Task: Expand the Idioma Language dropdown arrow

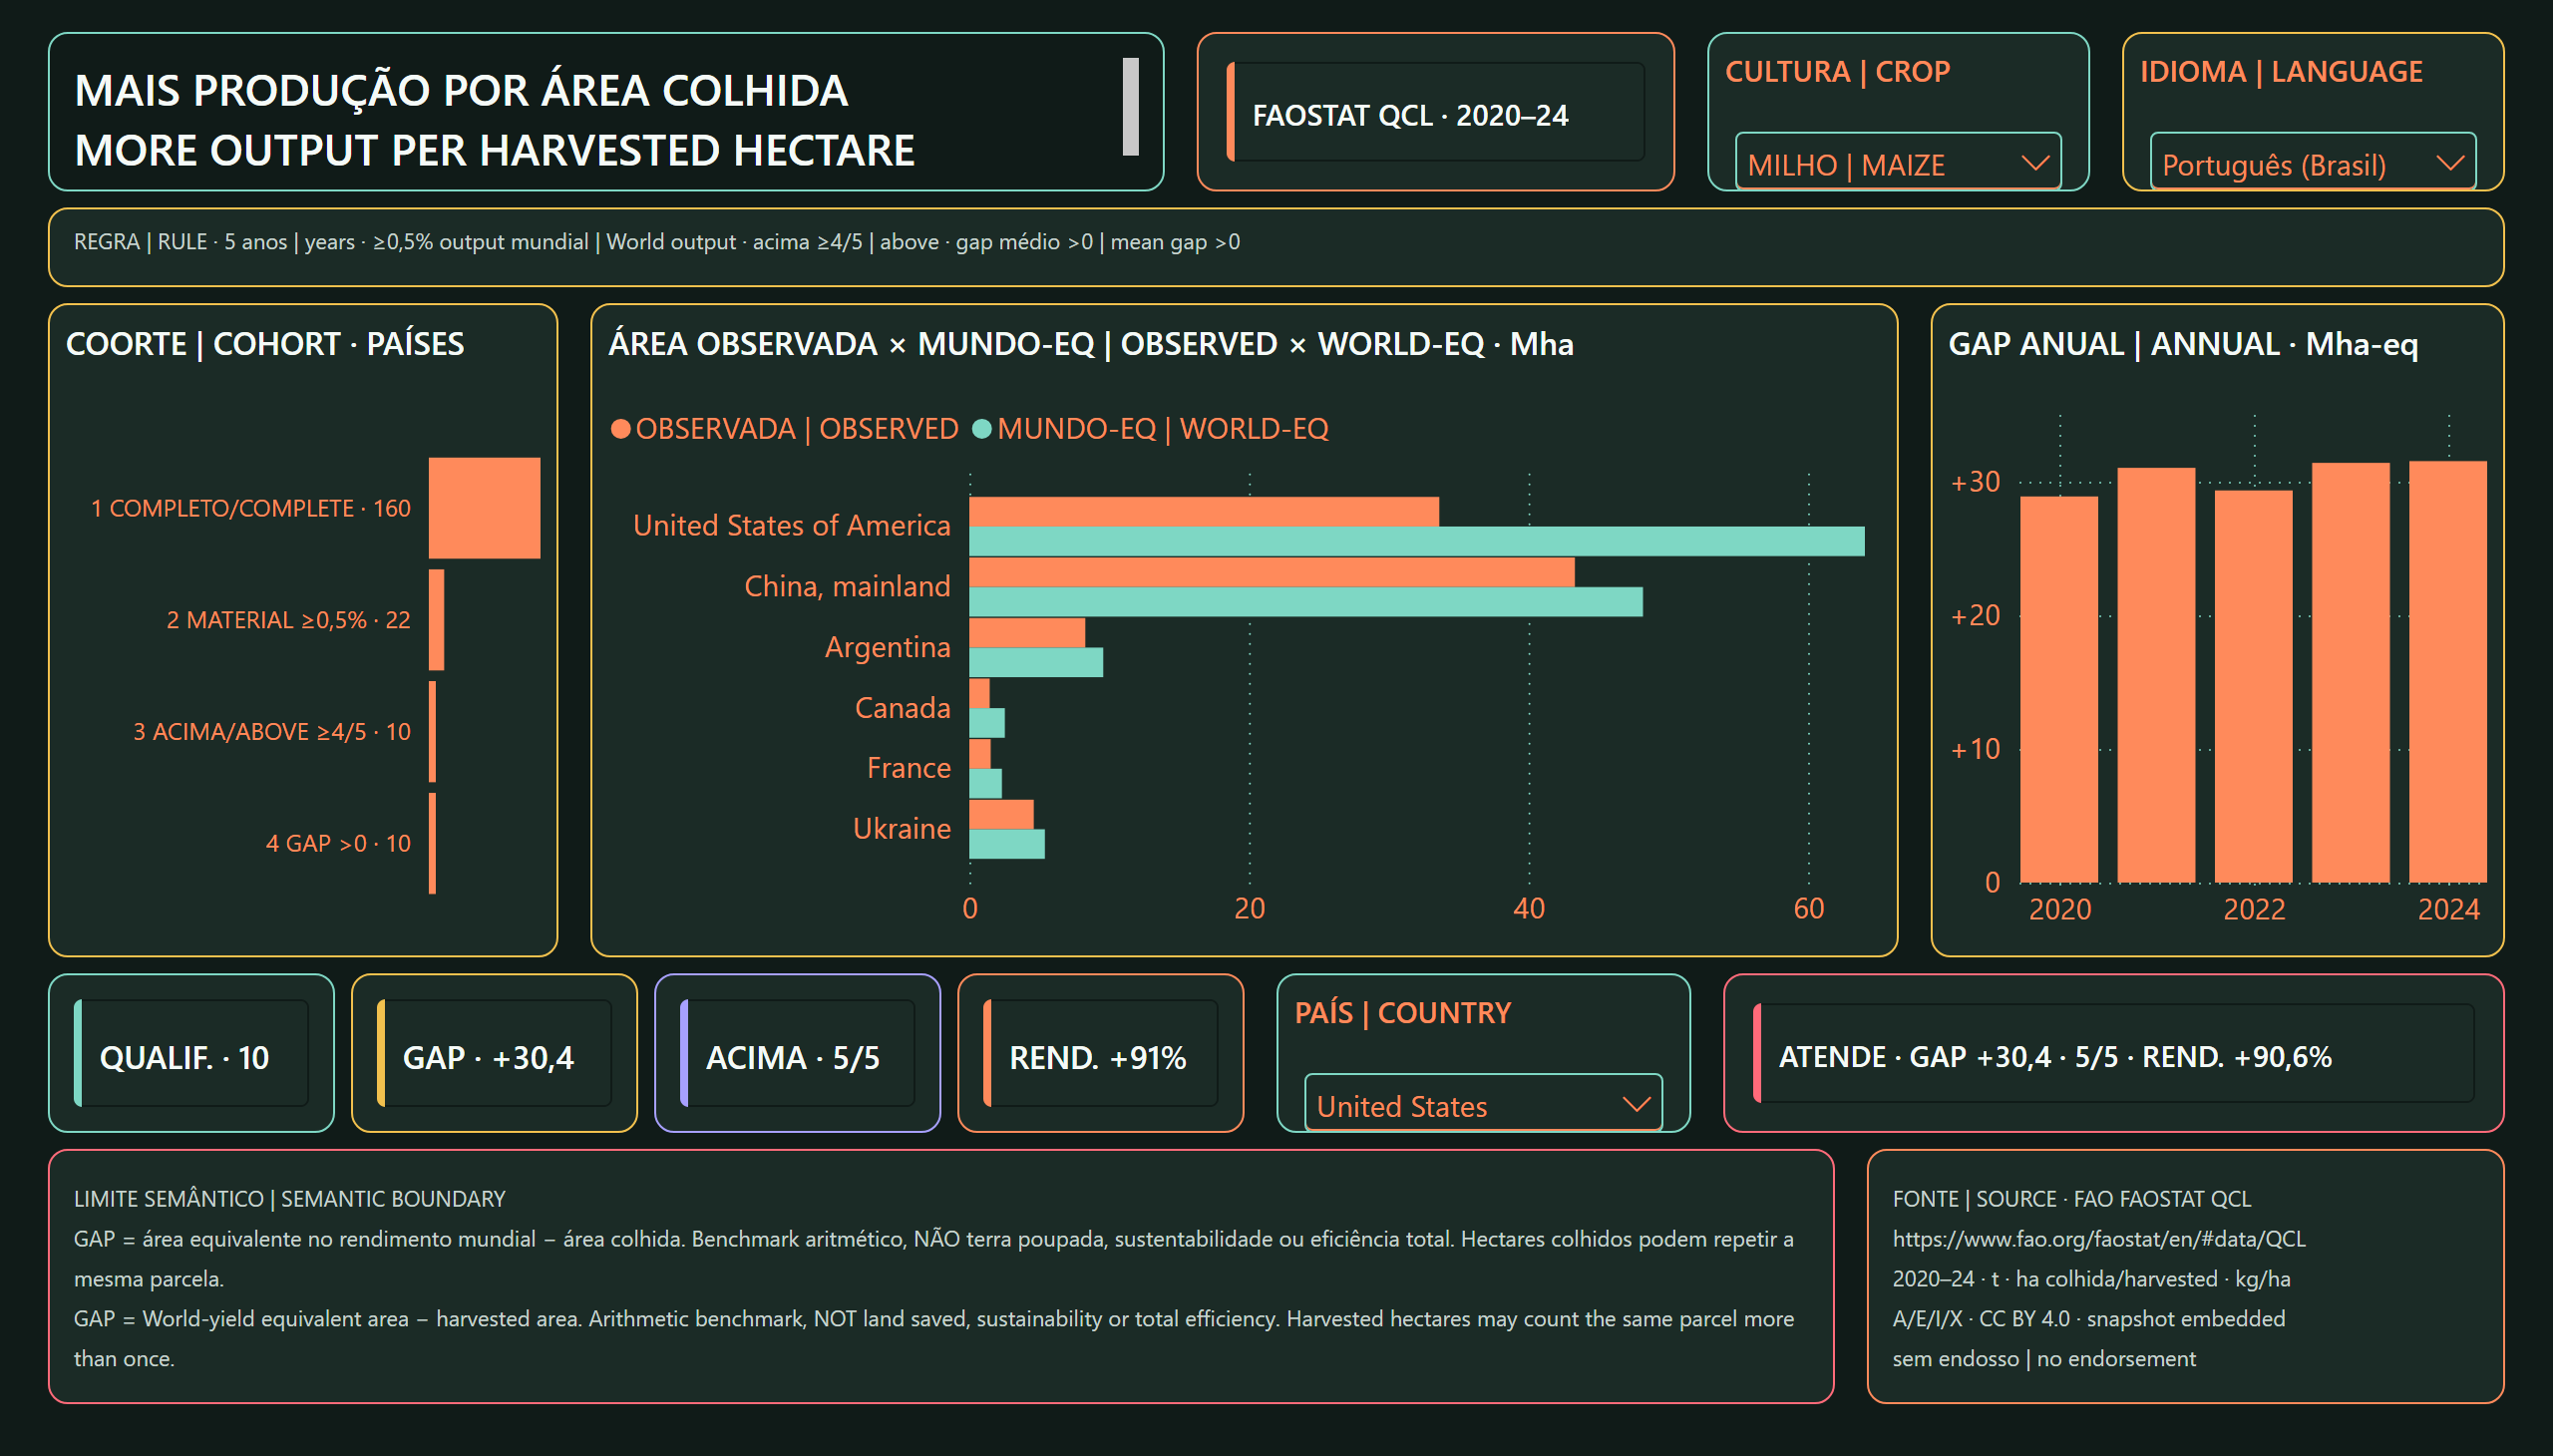Action: [x=2449, y=164]
